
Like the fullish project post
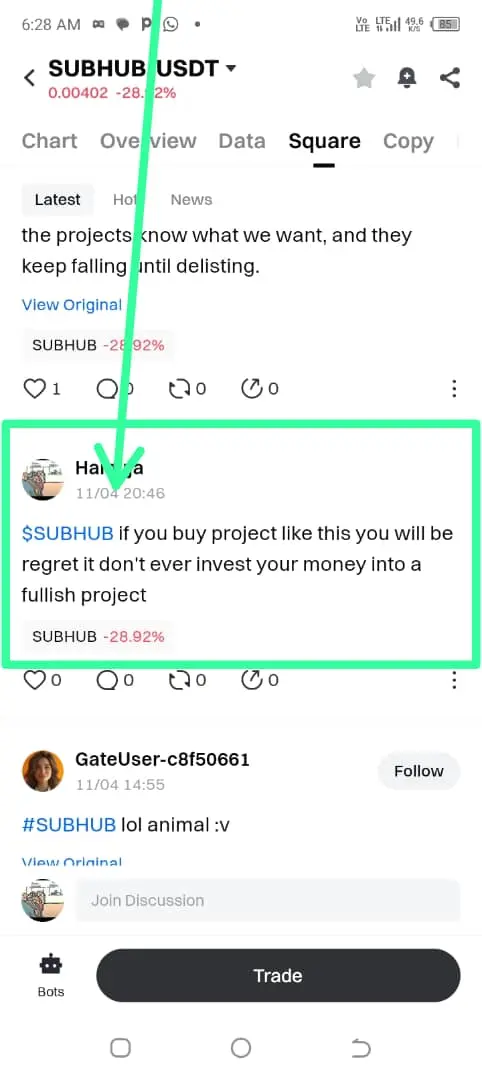34,681
